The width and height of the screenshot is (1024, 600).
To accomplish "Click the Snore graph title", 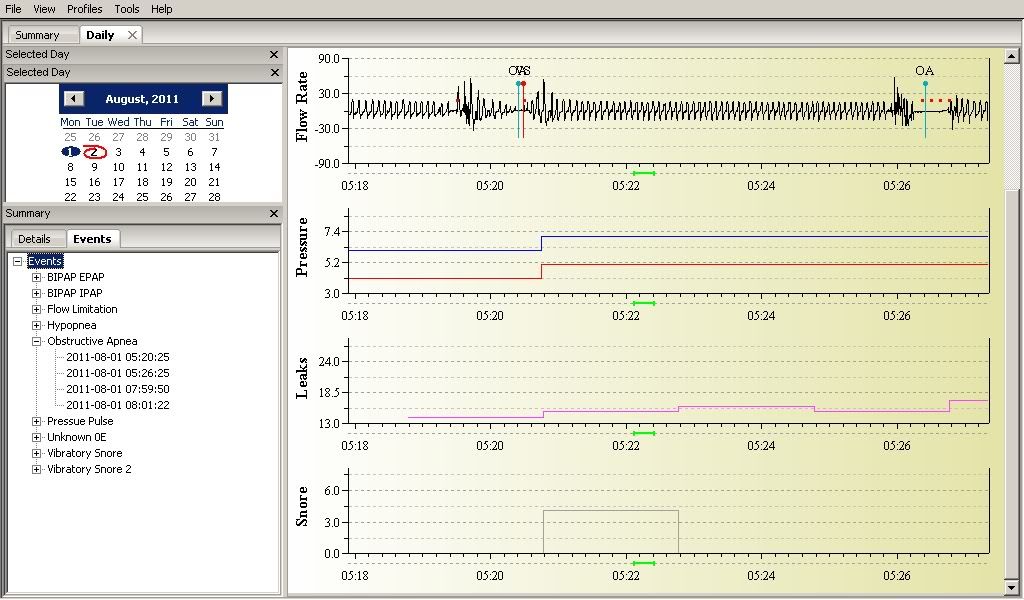I will coord(302,506).
